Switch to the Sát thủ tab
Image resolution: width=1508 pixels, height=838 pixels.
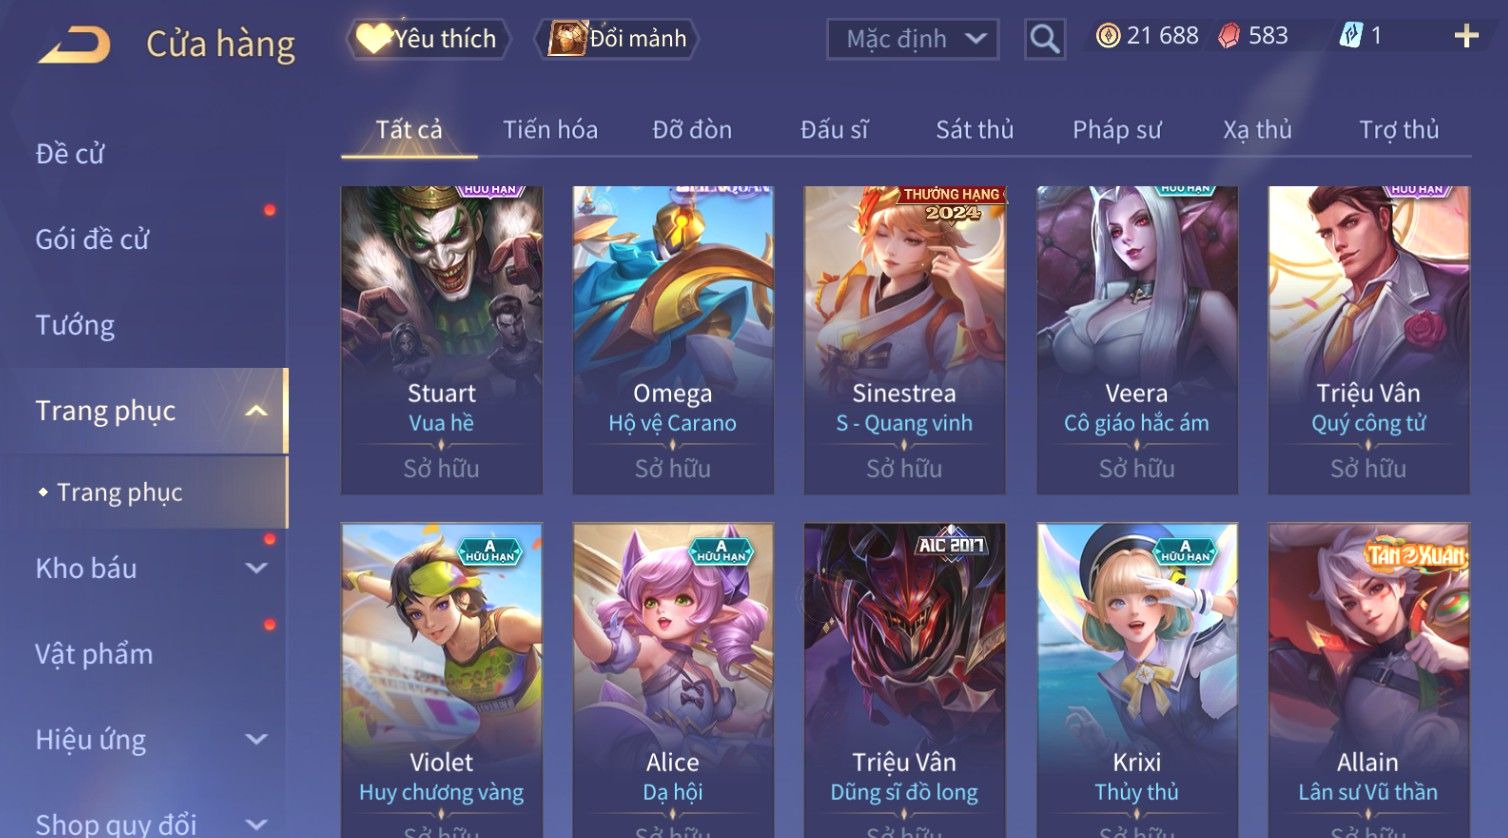tap(974, 130)
